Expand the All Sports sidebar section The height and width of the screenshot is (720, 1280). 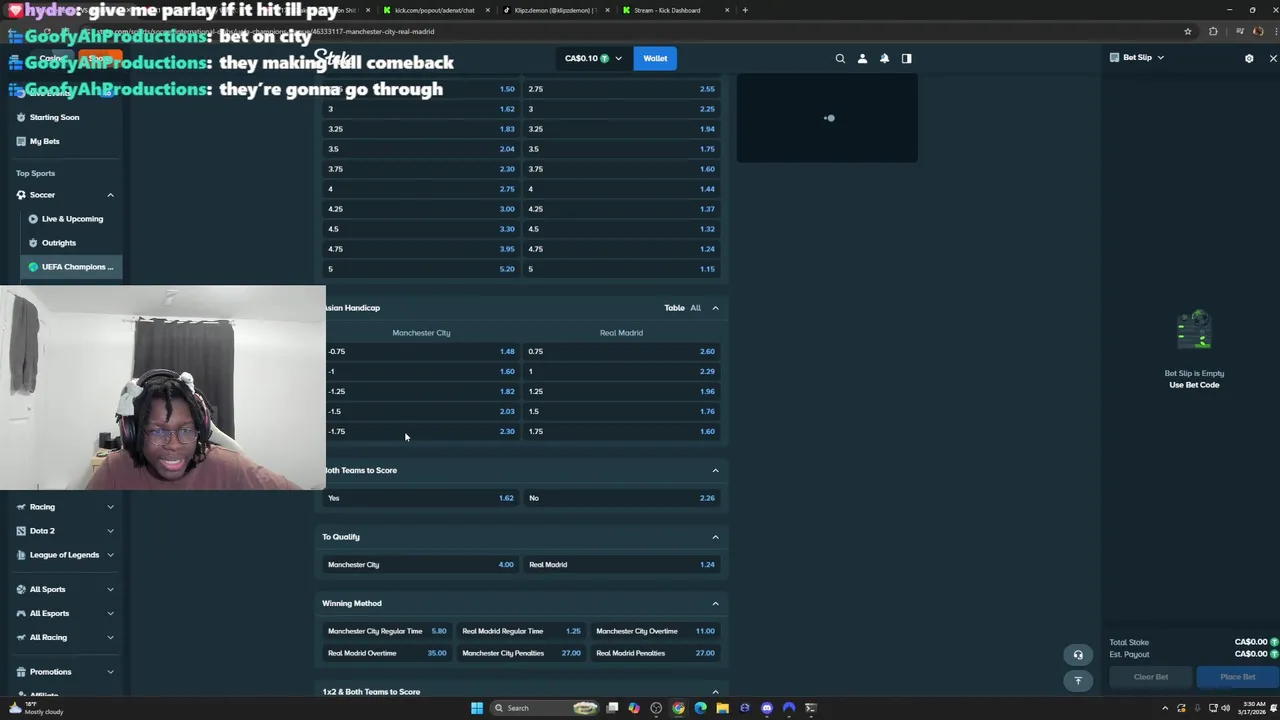(110, 590)
